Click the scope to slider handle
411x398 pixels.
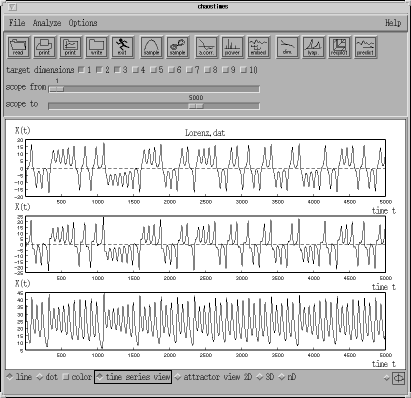(196, 106)
